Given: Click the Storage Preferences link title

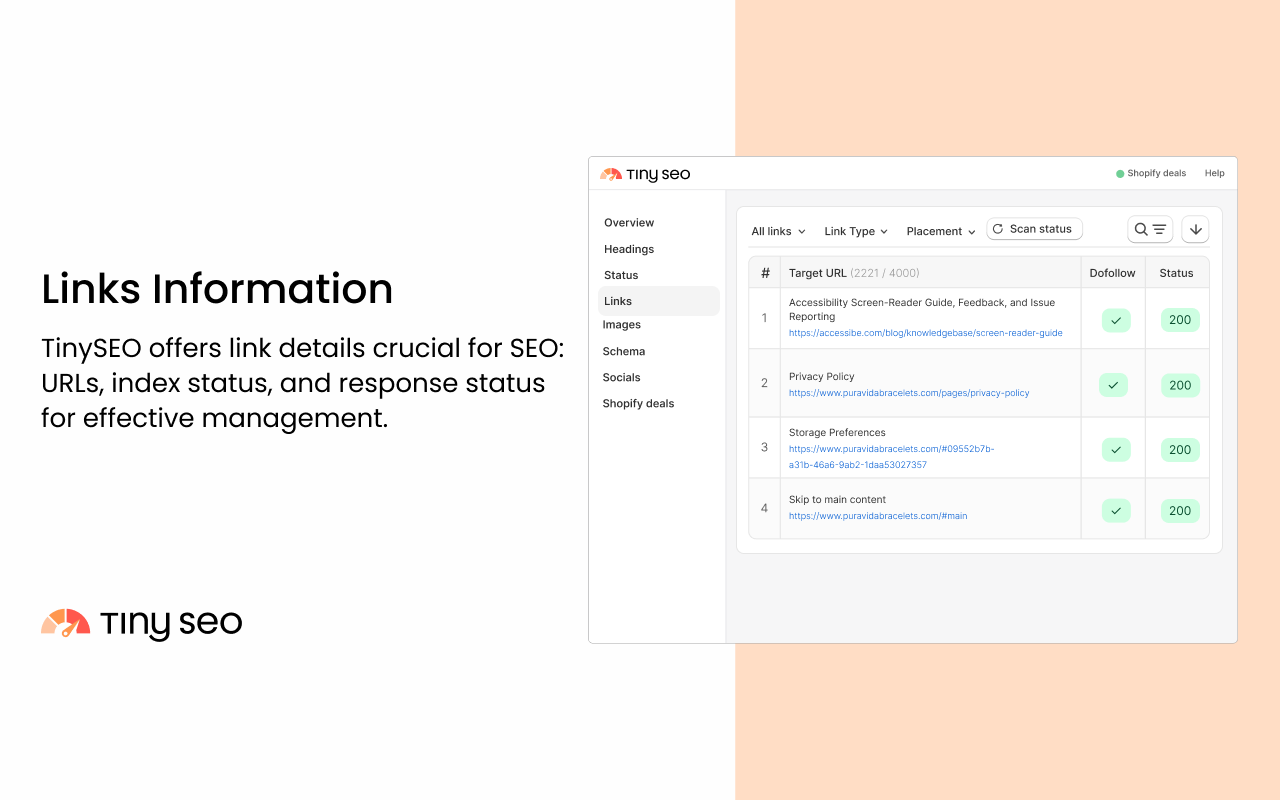Looking at the screenshot, I should coord(837,433).
